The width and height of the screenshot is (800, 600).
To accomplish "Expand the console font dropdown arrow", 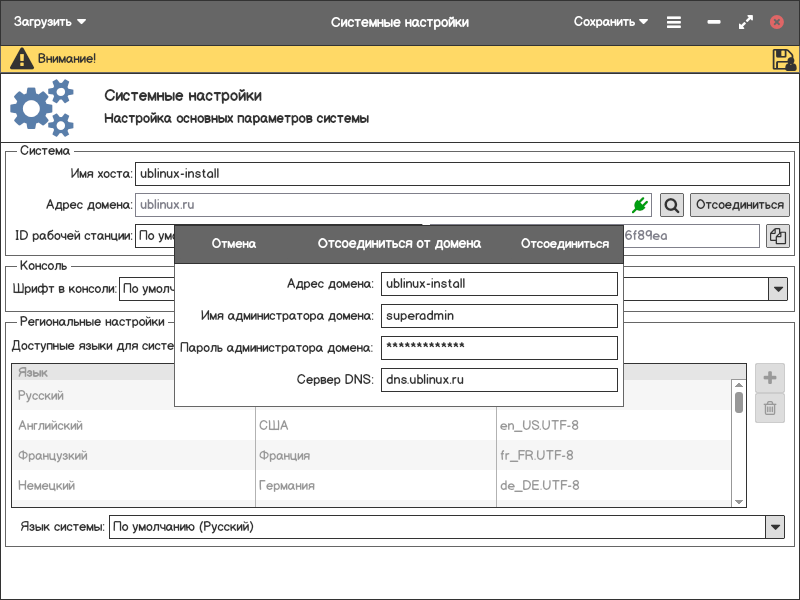I will [777, 289].
